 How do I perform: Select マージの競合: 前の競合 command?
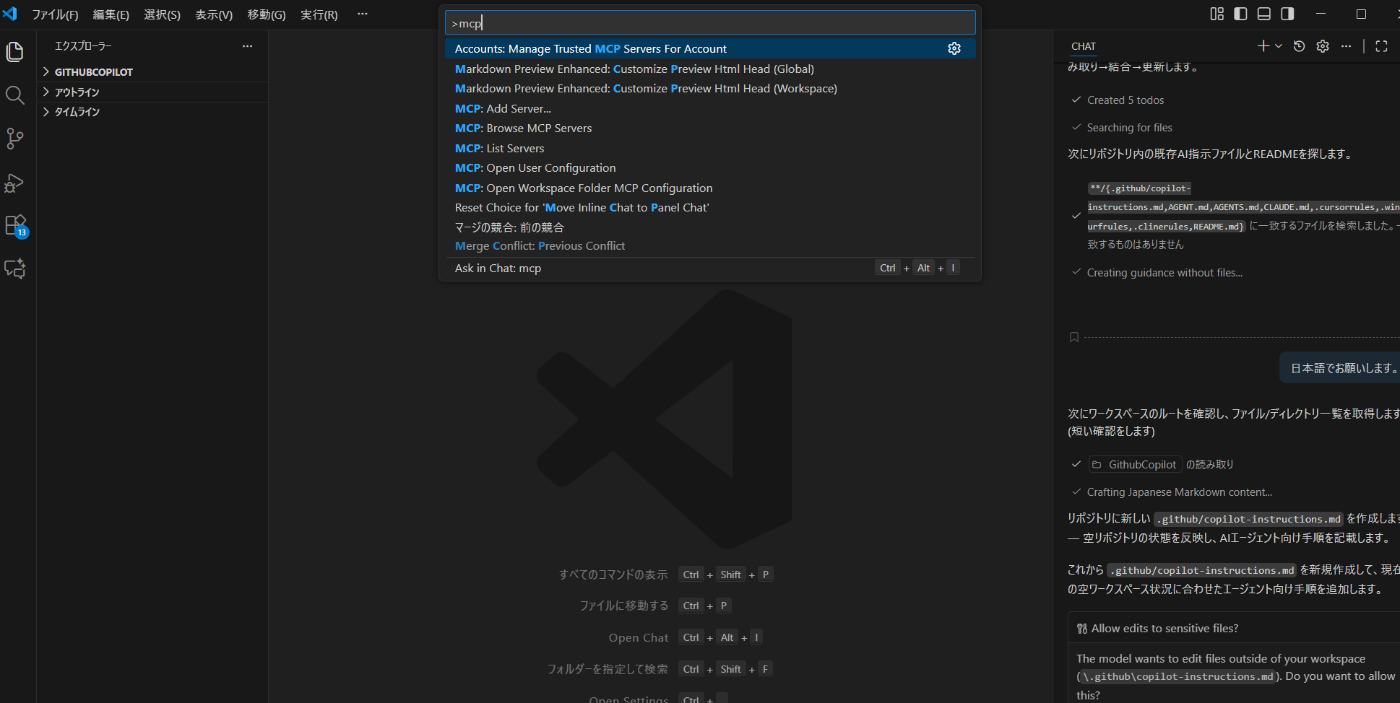(710, 227)
